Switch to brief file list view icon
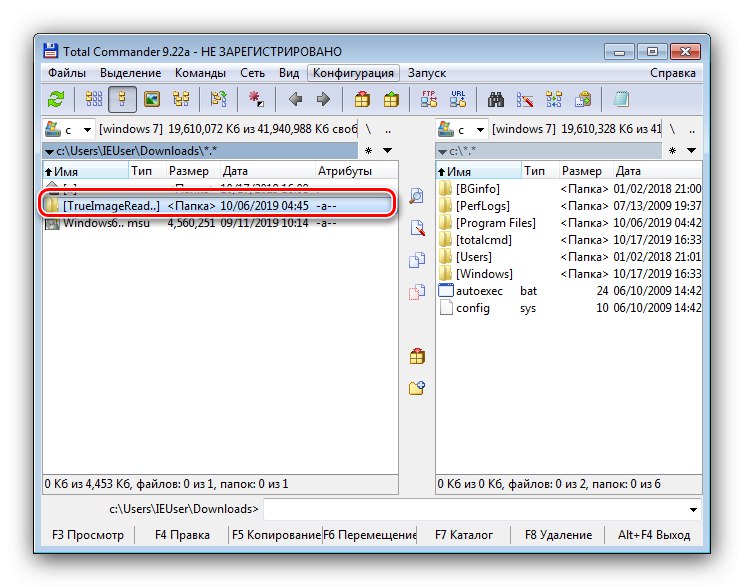744x587 pixels. (93, 99)
